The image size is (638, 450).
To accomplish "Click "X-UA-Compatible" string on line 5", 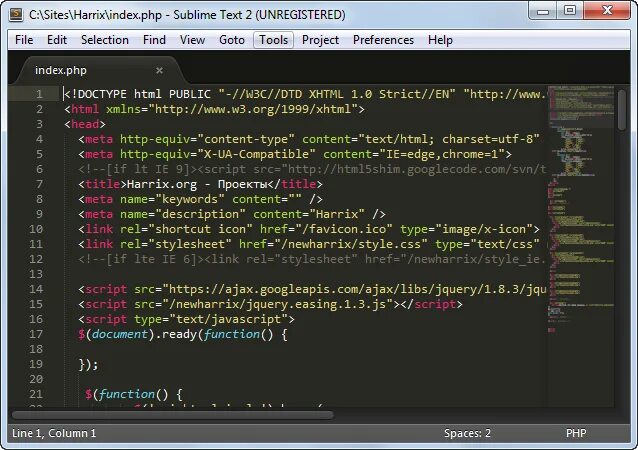I will coord(256,154).
